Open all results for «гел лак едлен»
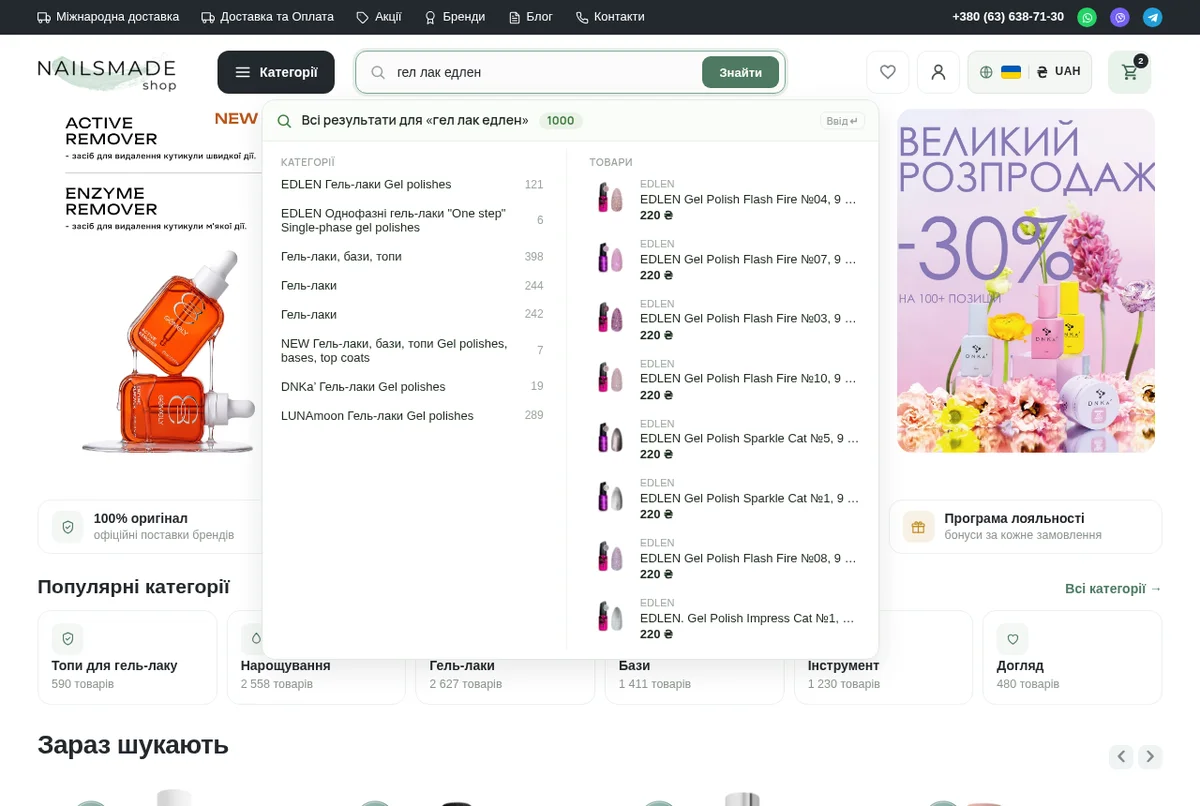 (x=570, y=121)
